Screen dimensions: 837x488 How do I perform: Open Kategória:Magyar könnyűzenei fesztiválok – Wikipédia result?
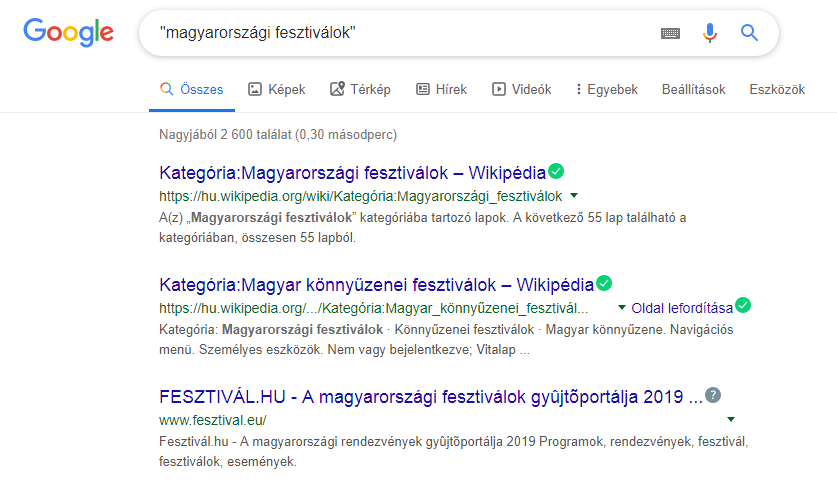click(376, 285)
